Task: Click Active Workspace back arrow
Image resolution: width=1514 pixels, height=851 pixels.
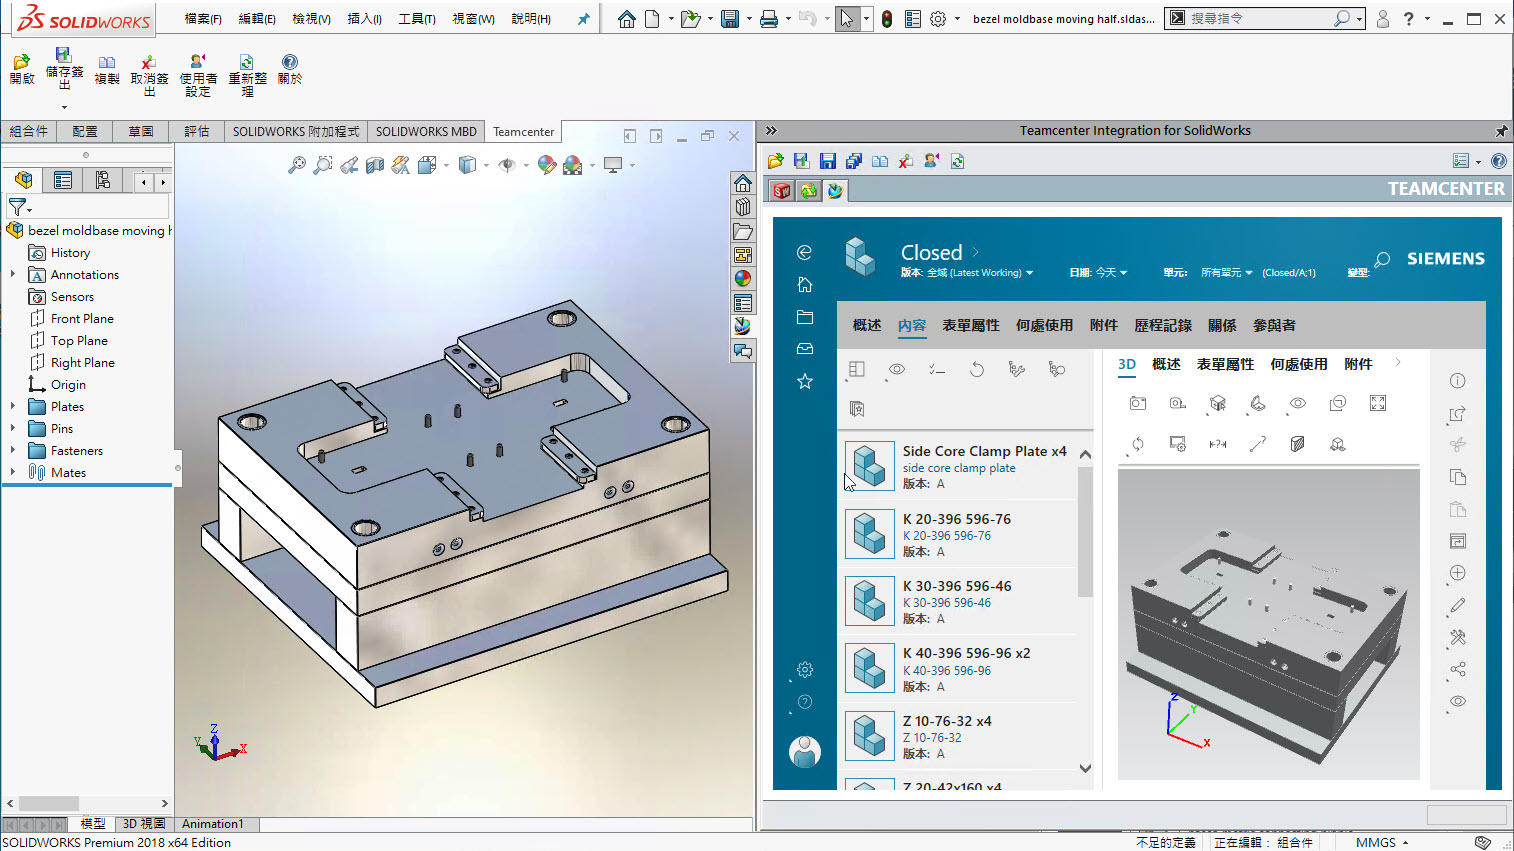Action: pyautogui.click(x=804, y=252)
